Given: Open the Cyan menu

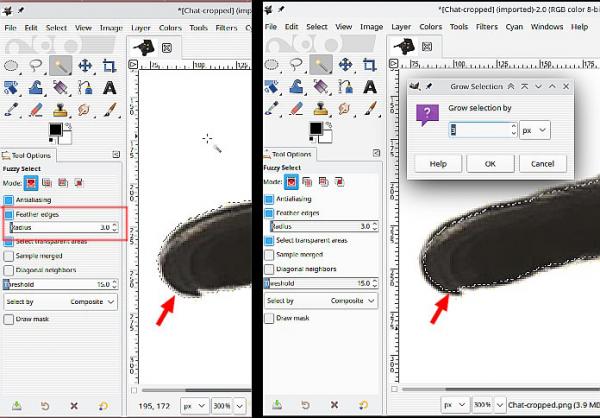Looking at the screenshot, I should coord(514,27).
